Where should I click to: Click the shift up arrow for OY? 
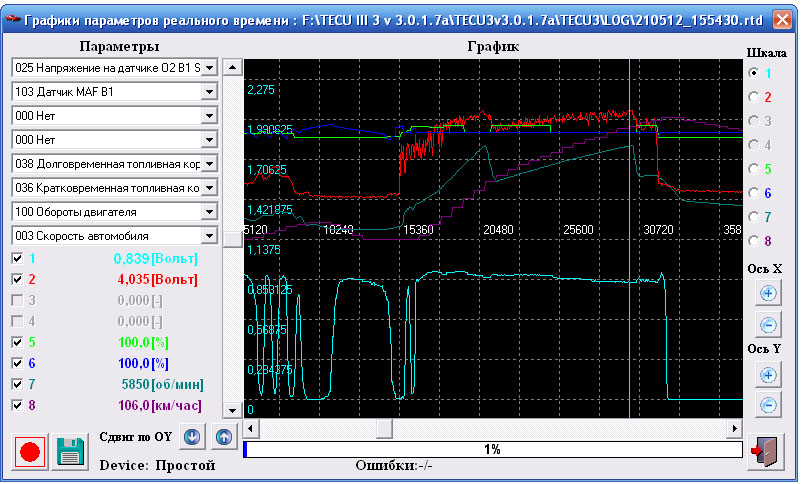(x=223, y=437)
